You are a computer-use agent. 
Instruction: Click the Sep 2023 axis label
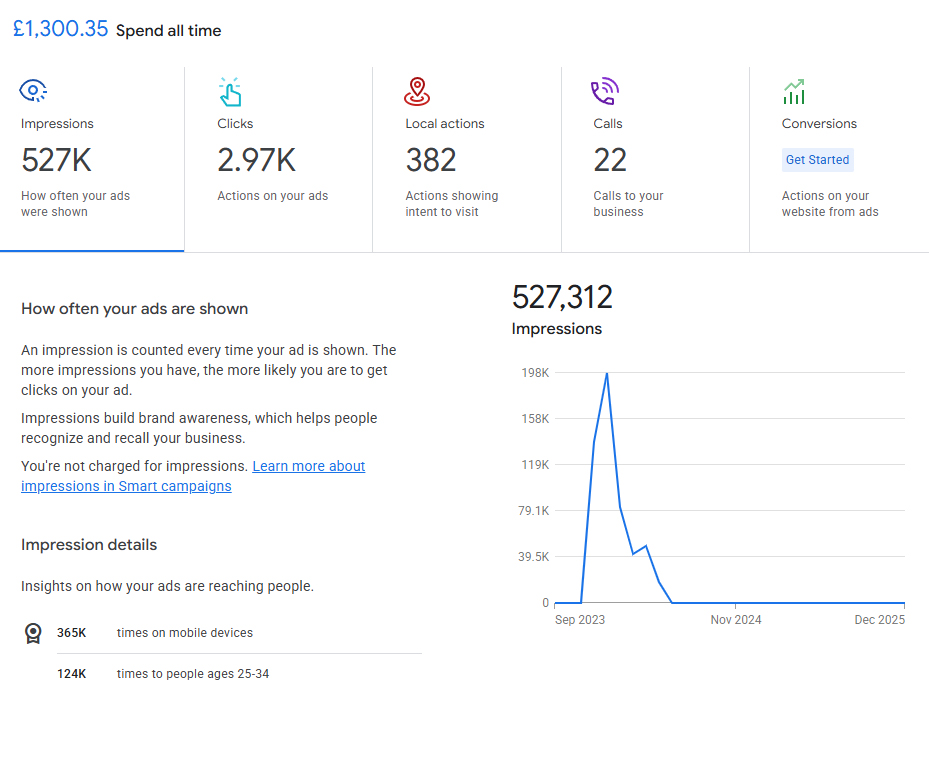[x=580, y=620]
